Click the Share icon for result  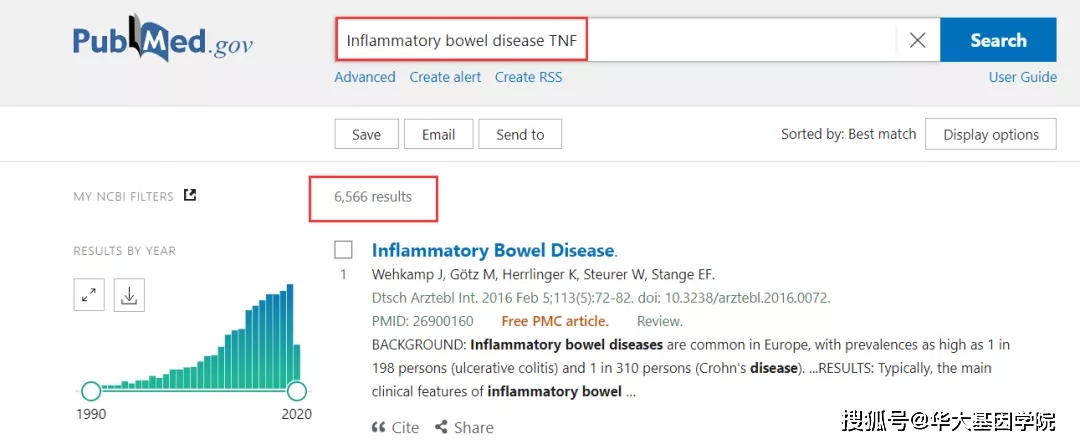(441, 427)
